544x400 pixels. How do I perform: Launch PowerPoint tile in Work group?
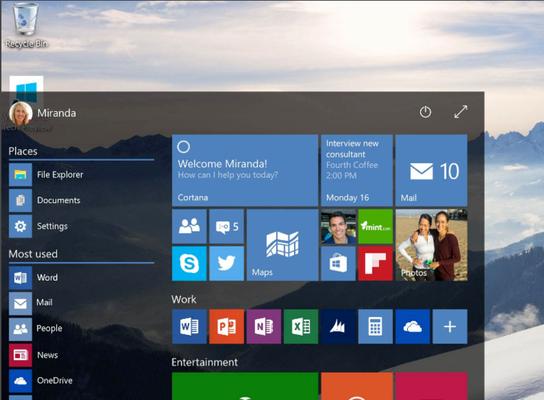click(x=227, y=326)
